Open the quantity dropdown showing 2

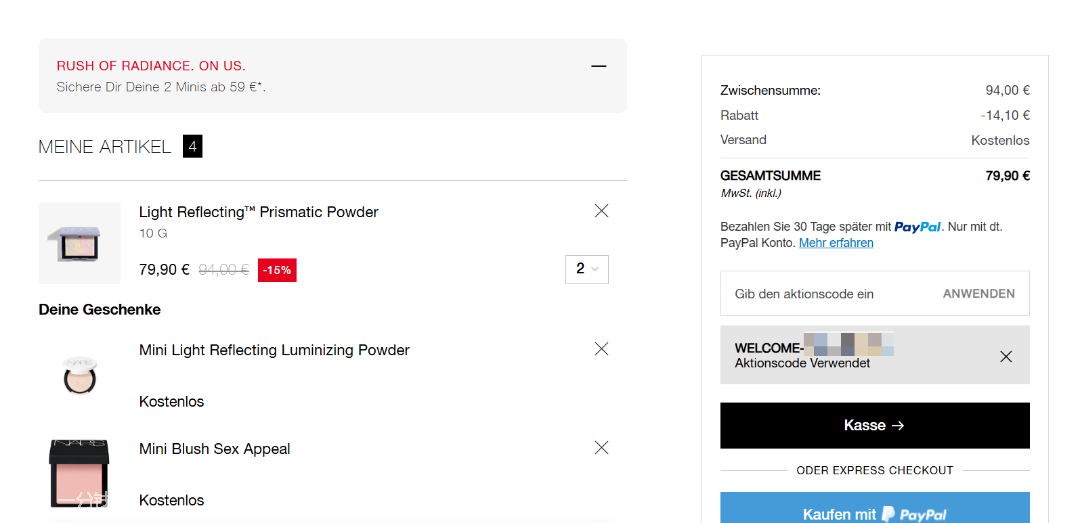[587, 269]
